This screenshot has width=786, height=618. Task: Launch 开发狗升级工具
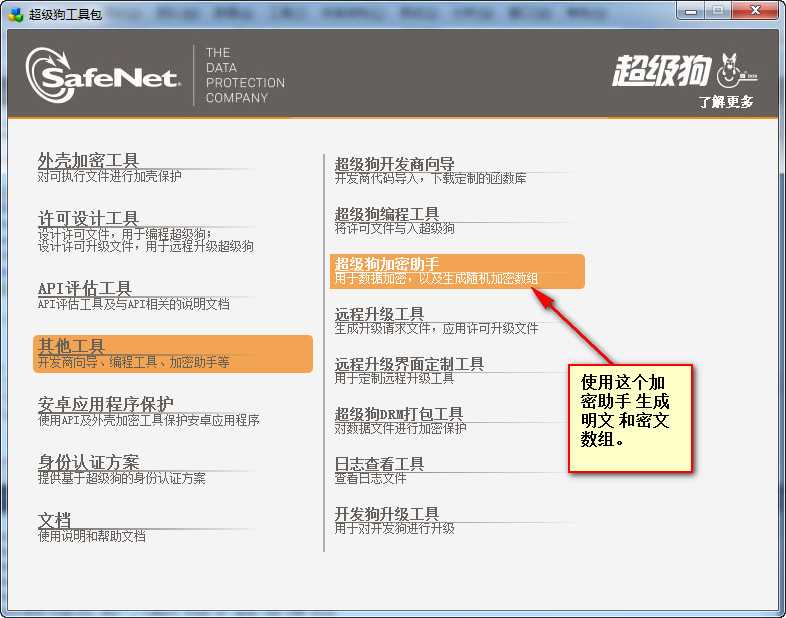[387, 514]
